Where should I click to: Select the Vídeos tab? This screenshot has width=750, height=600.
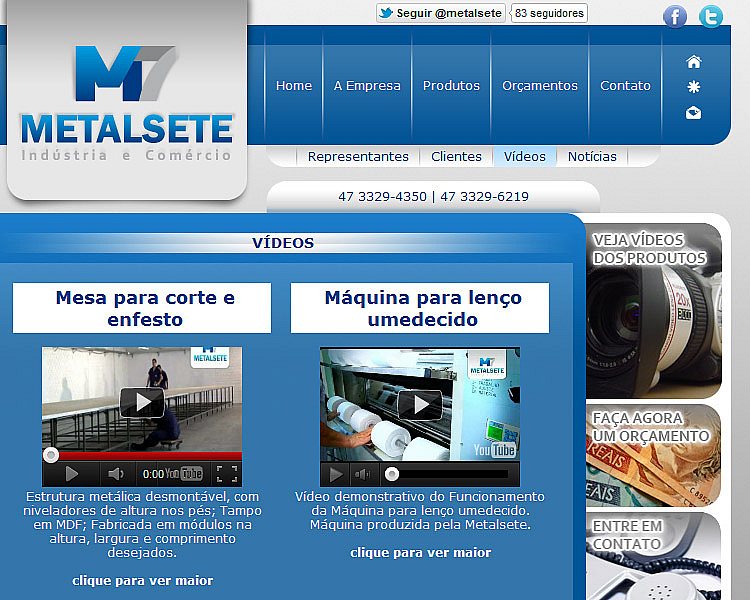click(525, 156)
